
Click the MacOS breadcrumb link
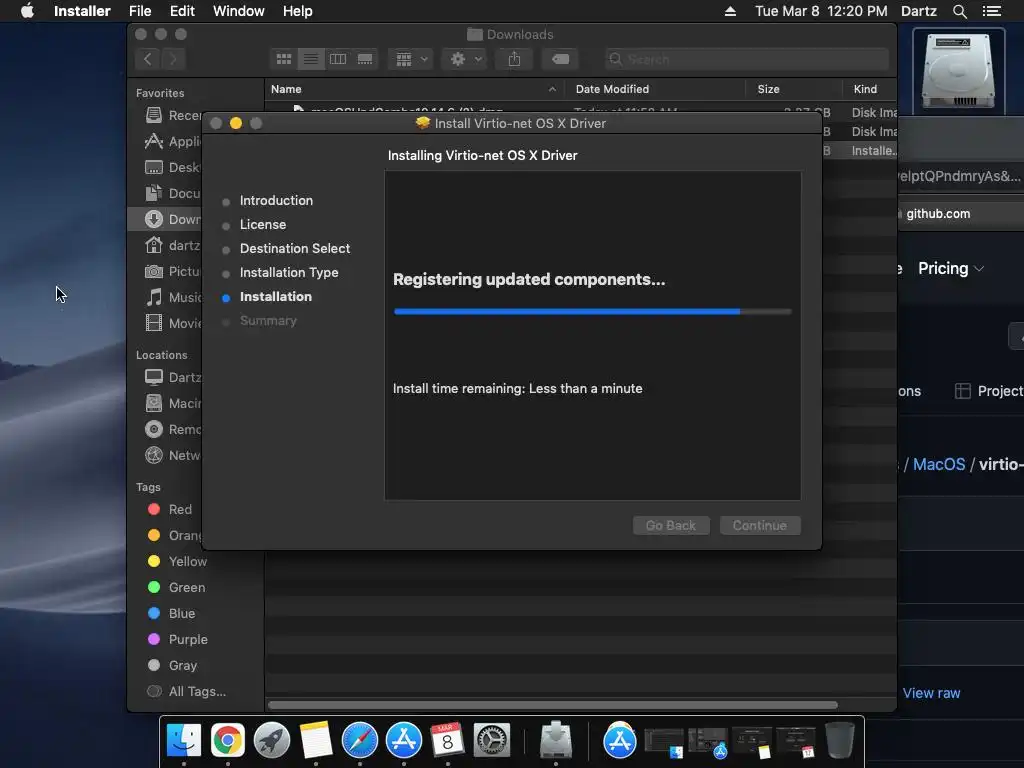tap(938, 464)
